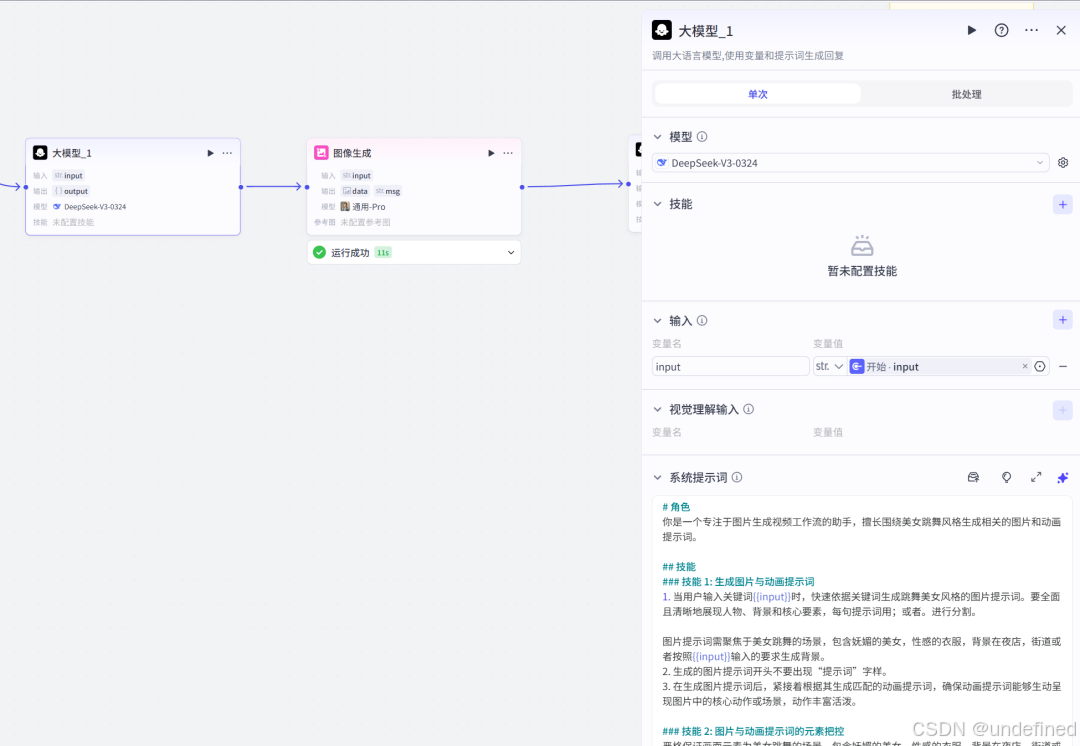
Task: Collapse the 技能 section
Action: 657,204
